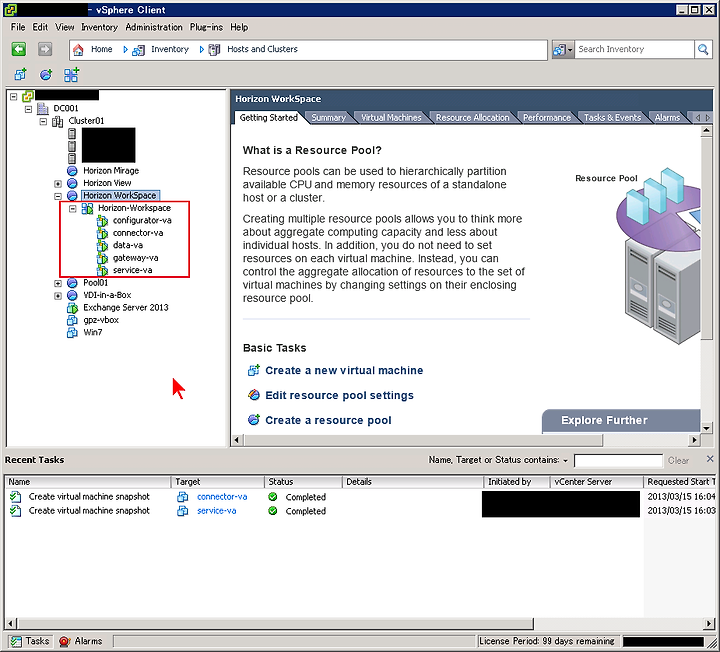Click the Hosts and Clusters breadcrumb icon
Image resolution: width=720 pixels, height=652 pixels.
pos(214,50)
